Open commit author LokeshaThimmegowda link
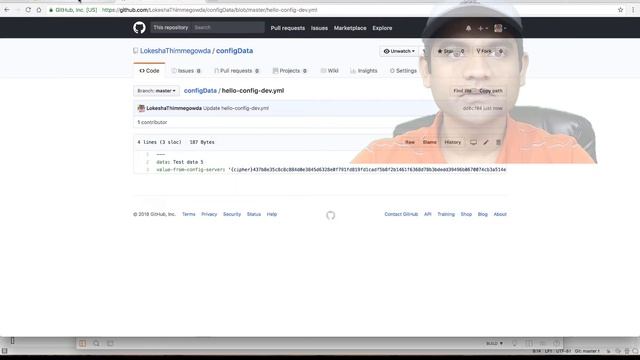 coord(174,108)
